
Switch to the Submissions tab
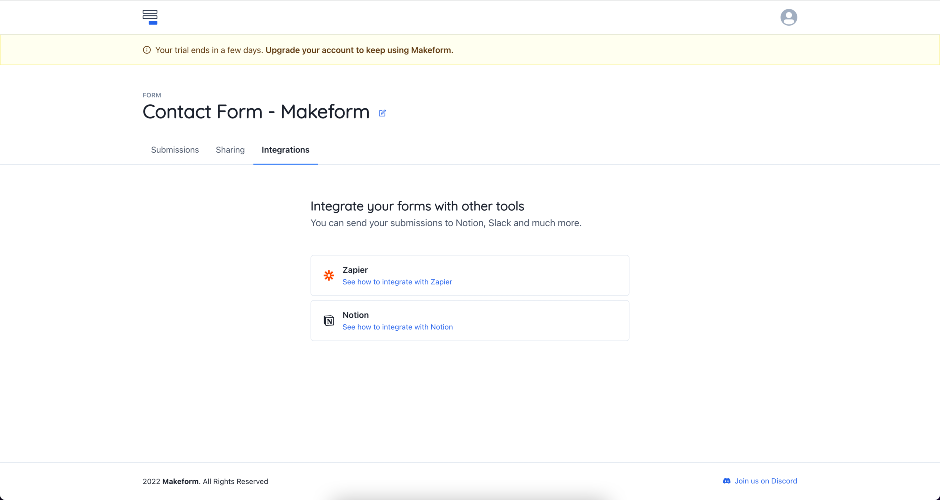pos(175,150)
